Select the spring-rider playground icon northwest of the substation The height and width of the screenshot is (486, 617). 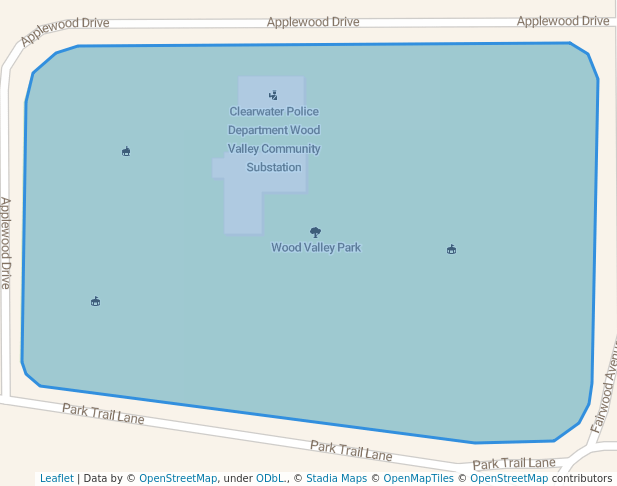(x=126, y=151)
